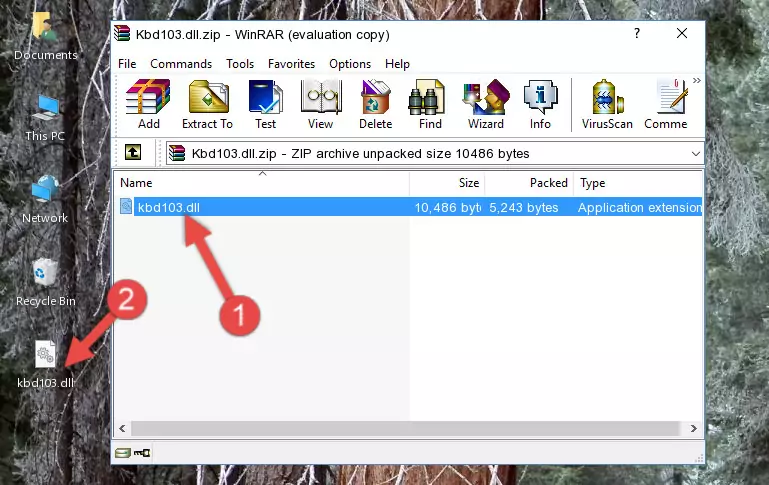Select the kbd103.dll desktop file

point(45,364)
